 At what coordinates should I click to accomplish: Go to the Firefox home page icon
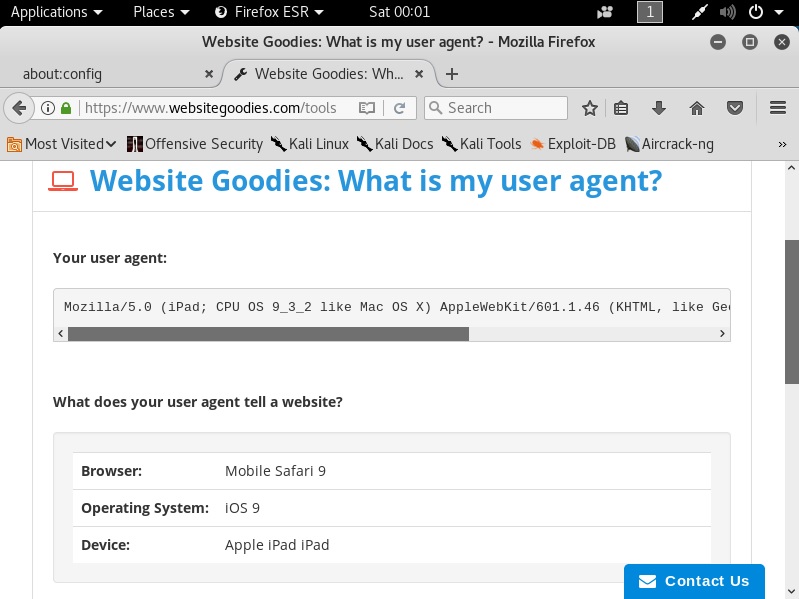(x=697, y=108)
